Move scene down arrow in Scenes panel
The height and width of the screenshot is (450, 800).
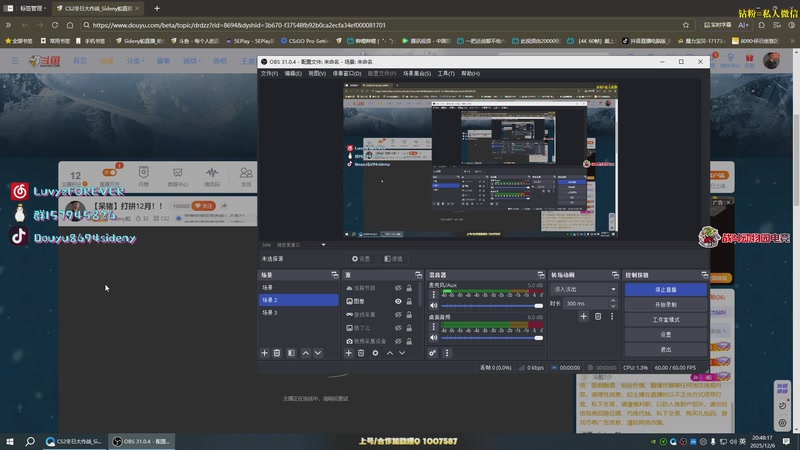[318, 353]
